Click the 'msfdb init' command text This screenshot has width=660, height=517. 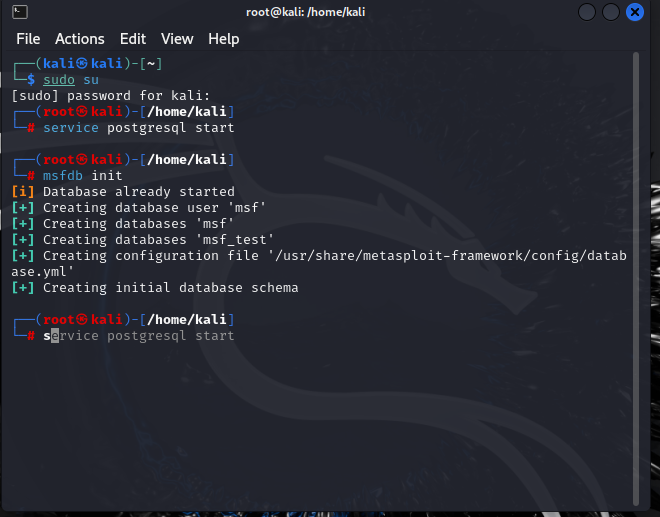point(82,176)
